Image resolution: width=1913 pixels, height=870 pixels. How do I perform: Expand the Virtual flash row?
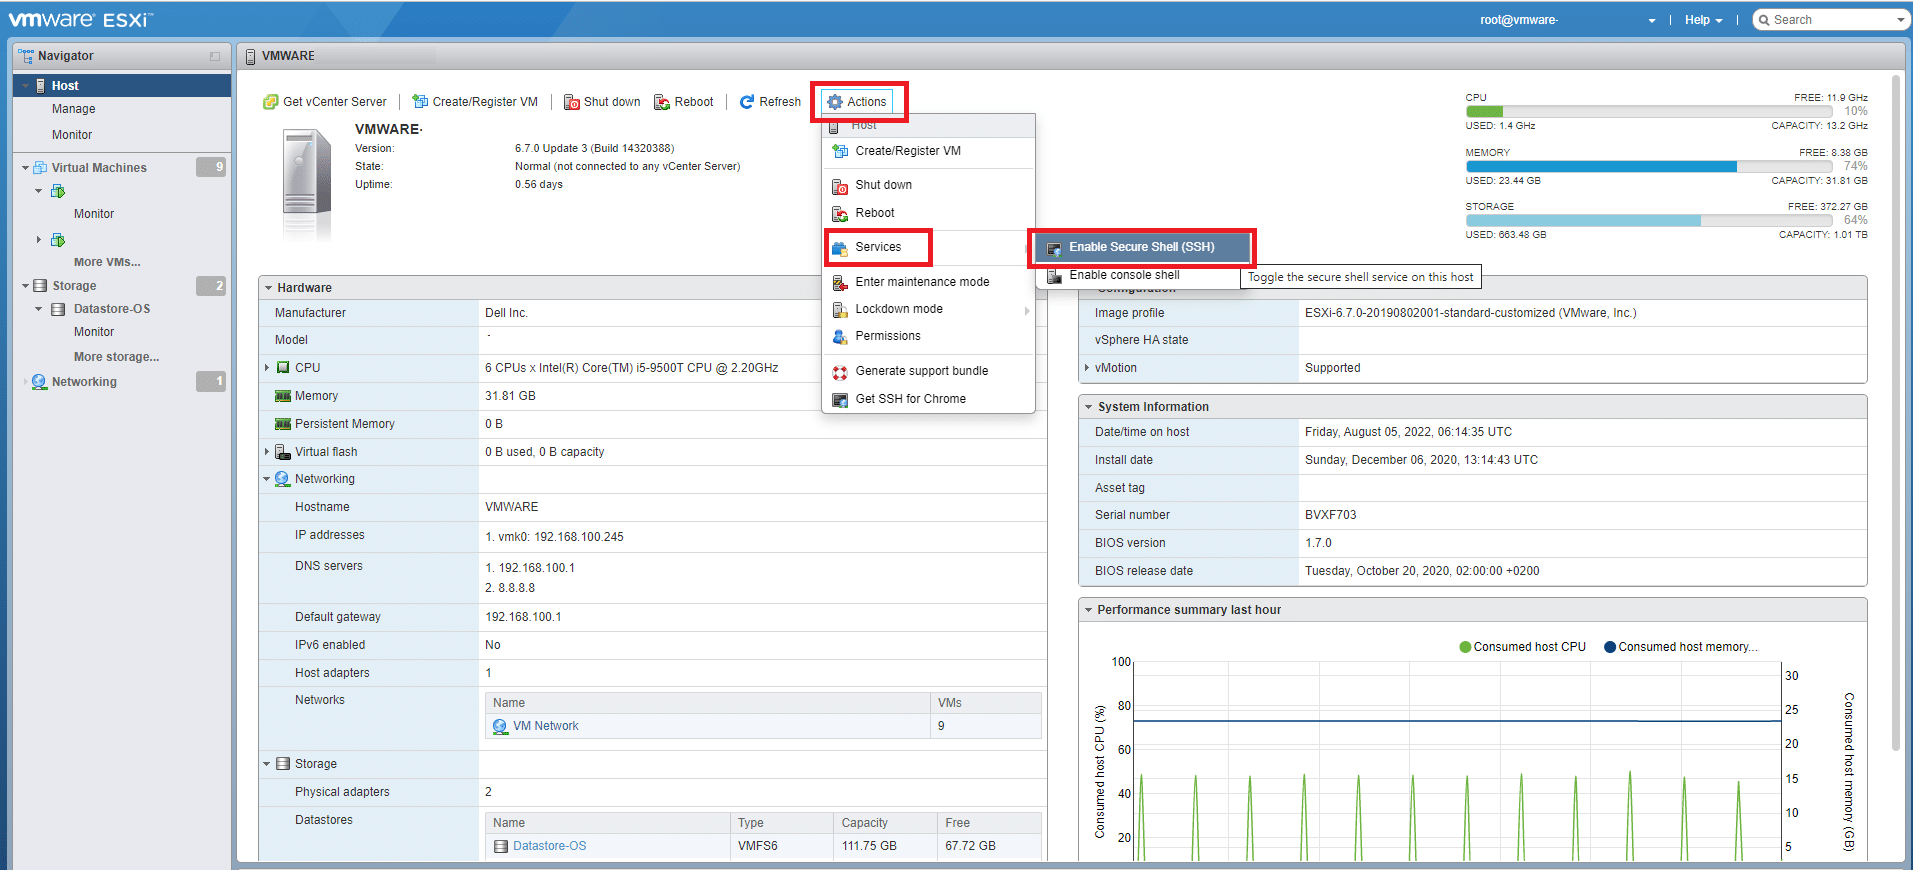[x=267, y=452]
